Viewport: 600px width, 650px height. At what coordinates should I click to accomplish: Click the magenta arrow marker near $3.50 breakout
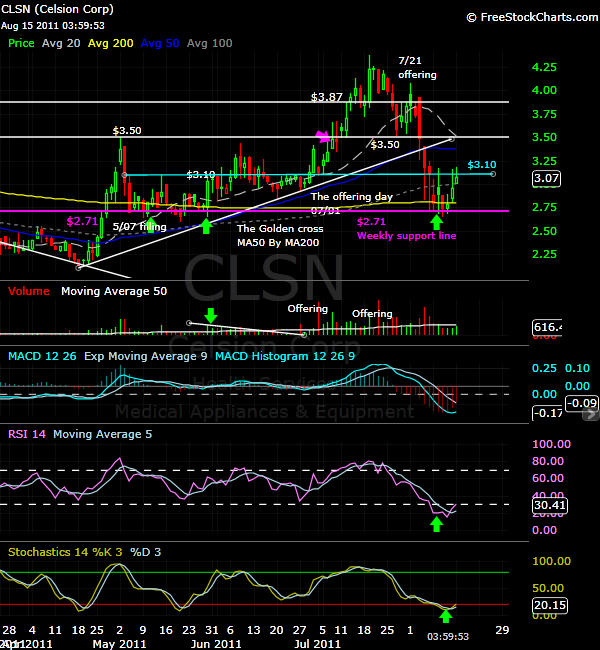(323, 136)
